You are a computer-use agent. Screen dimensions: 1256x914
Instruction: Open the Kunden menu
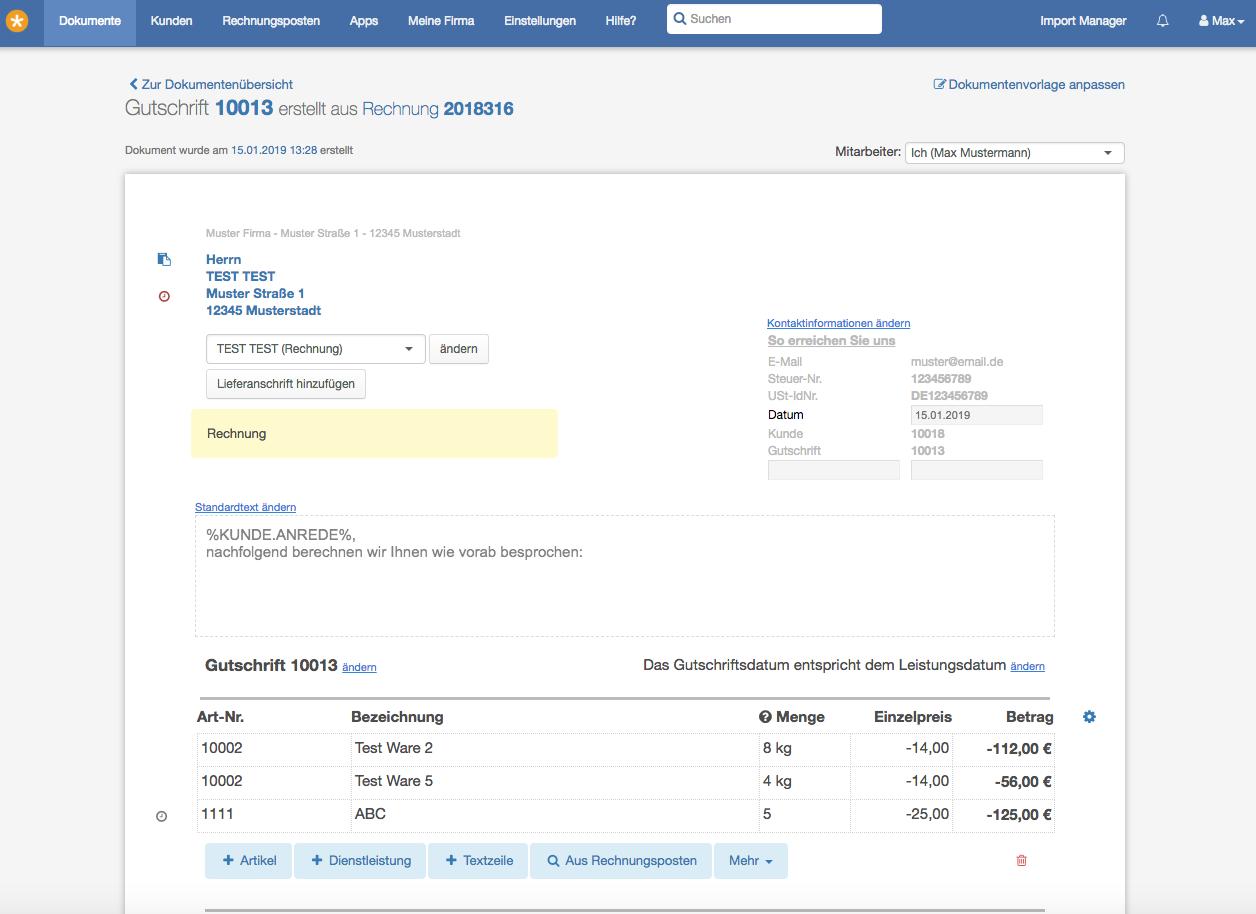pyautogui.click(x=172, y=21)
